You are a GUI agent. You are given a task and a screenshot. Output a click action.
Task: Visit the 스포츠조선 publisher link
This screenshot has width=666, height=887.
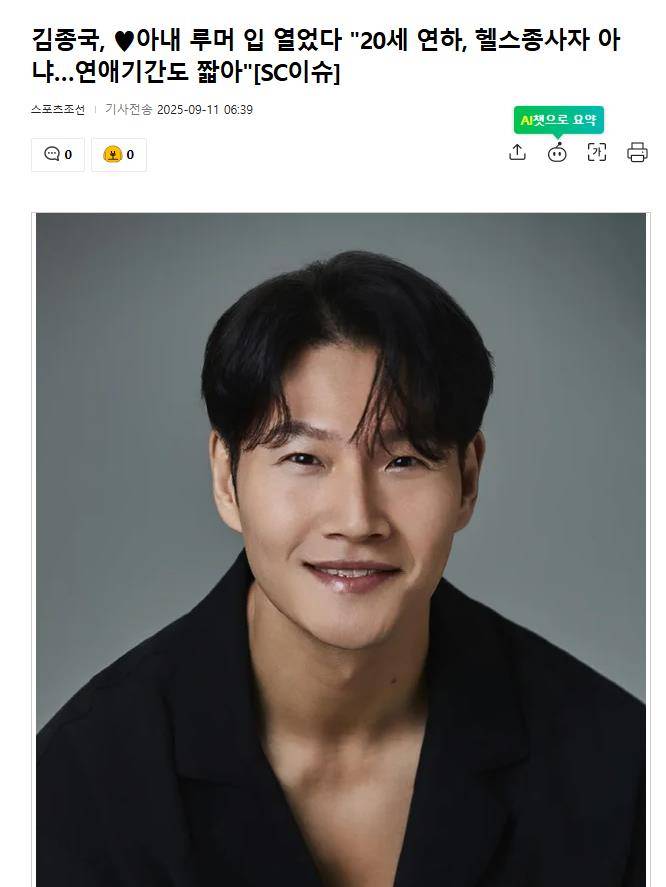(x=58, y=110)
